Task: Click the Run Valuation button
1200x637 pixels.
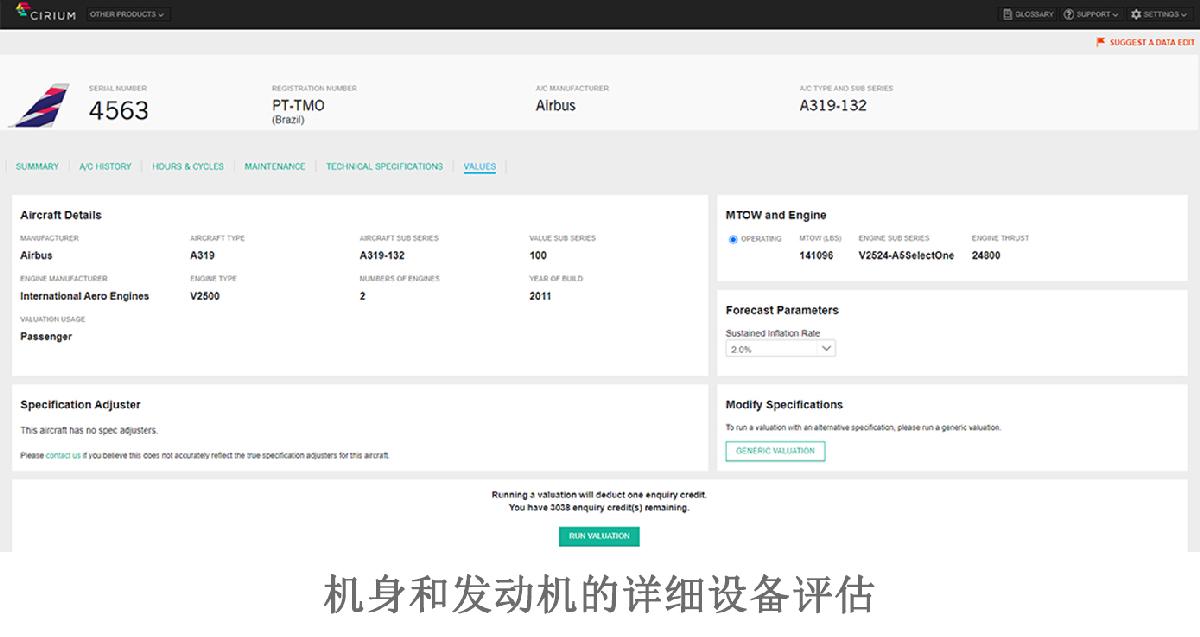Action: pos(599,536)
